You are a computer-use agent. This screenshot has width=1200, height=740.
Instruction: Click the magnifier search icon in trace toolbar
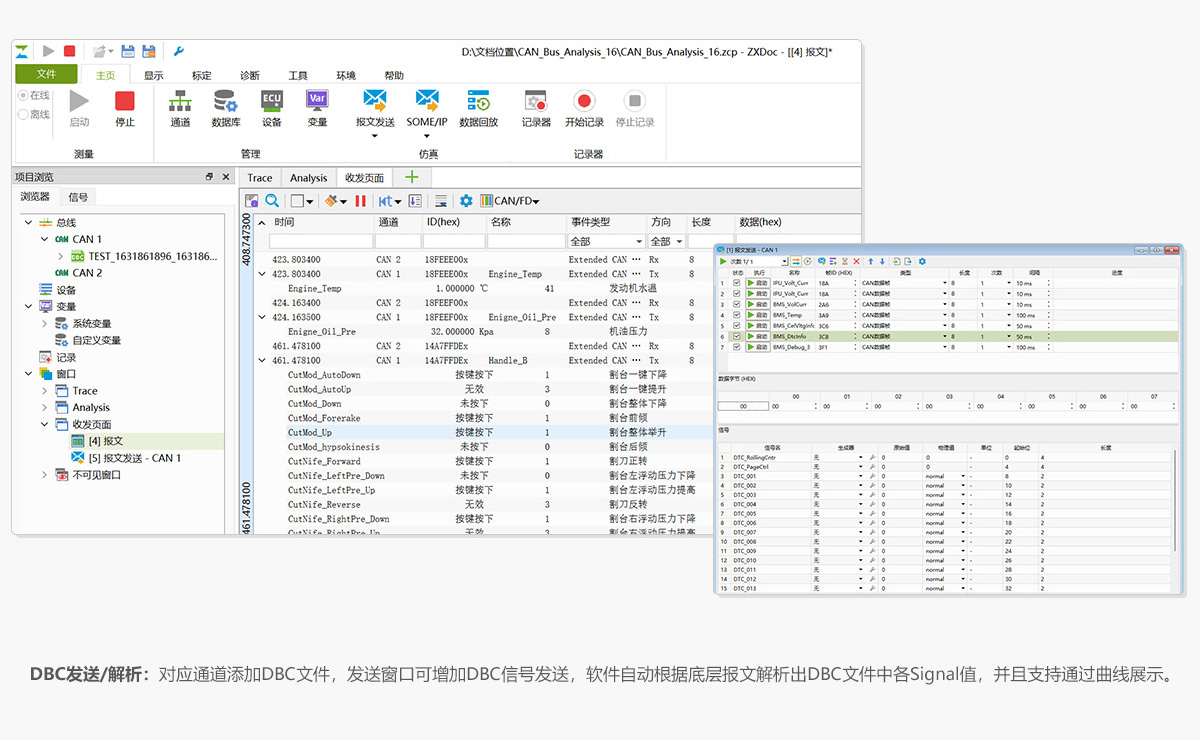pyautogui.click(x=272, y=201)
